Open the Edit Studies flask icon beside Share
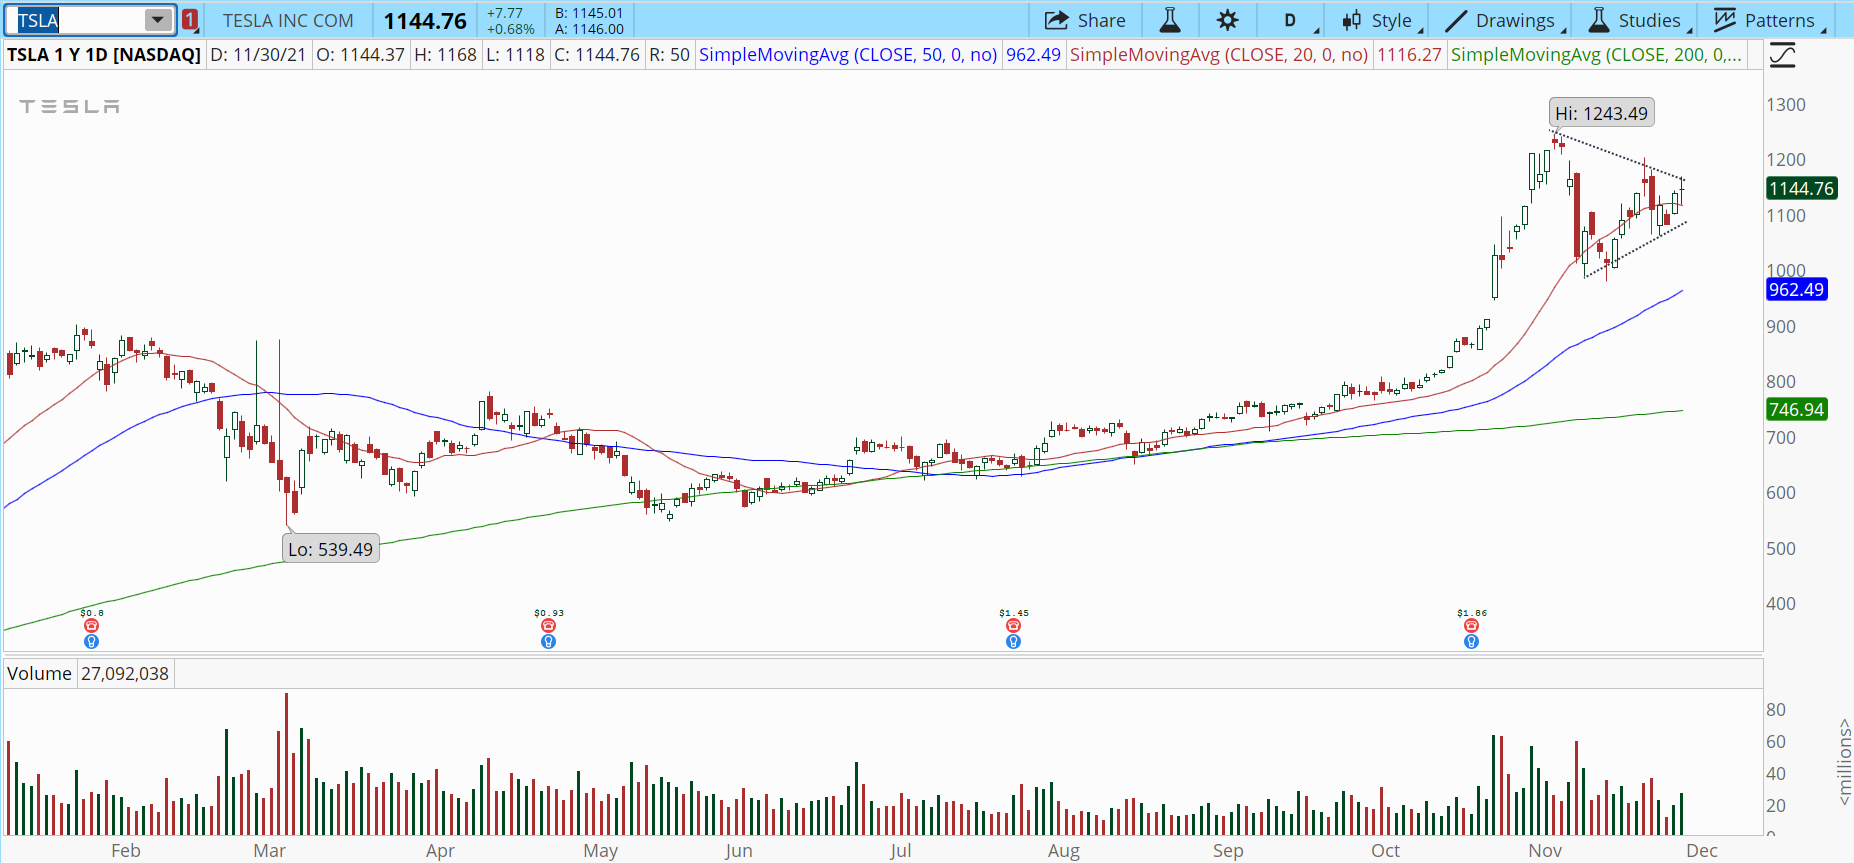1854x863 pixels. (x=1169, y=20)
